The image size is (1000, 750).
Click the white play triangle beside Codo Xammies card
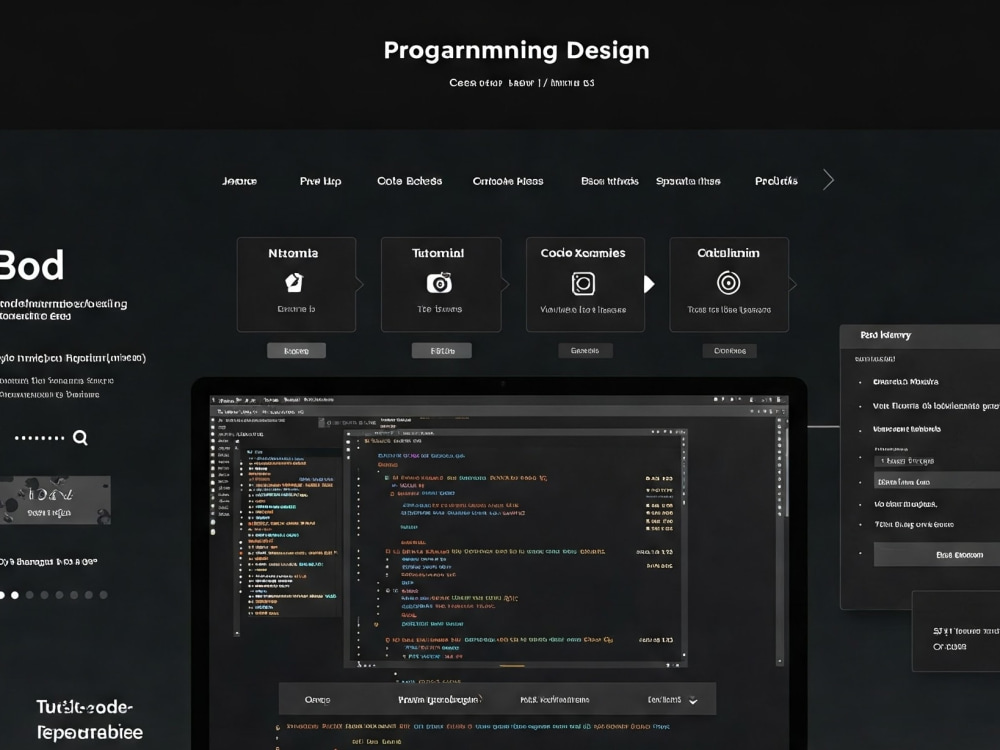pos(649,284)
